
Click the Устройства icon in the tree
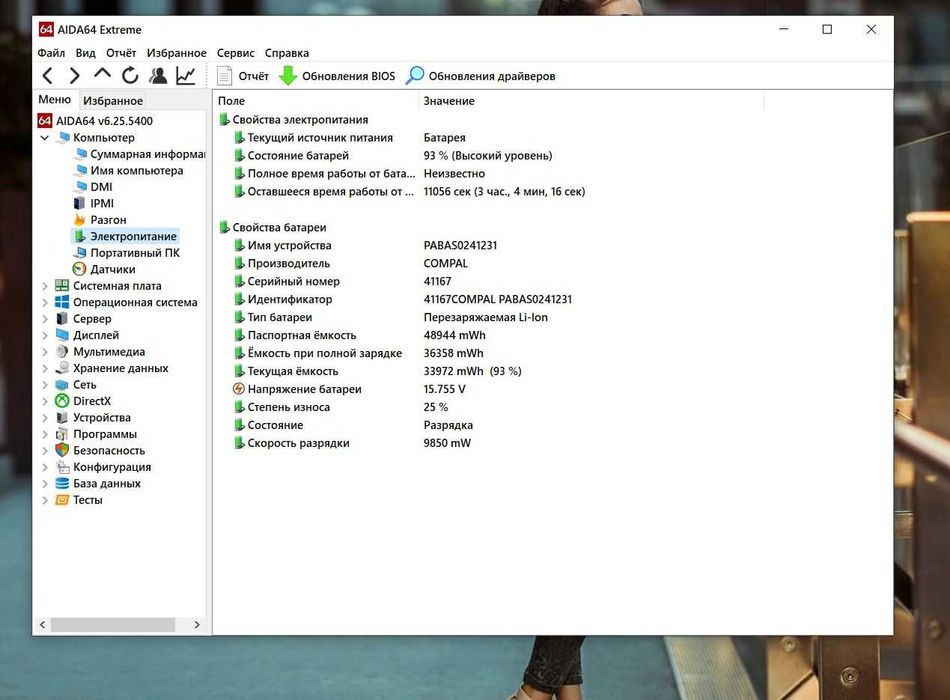[62, 418]
